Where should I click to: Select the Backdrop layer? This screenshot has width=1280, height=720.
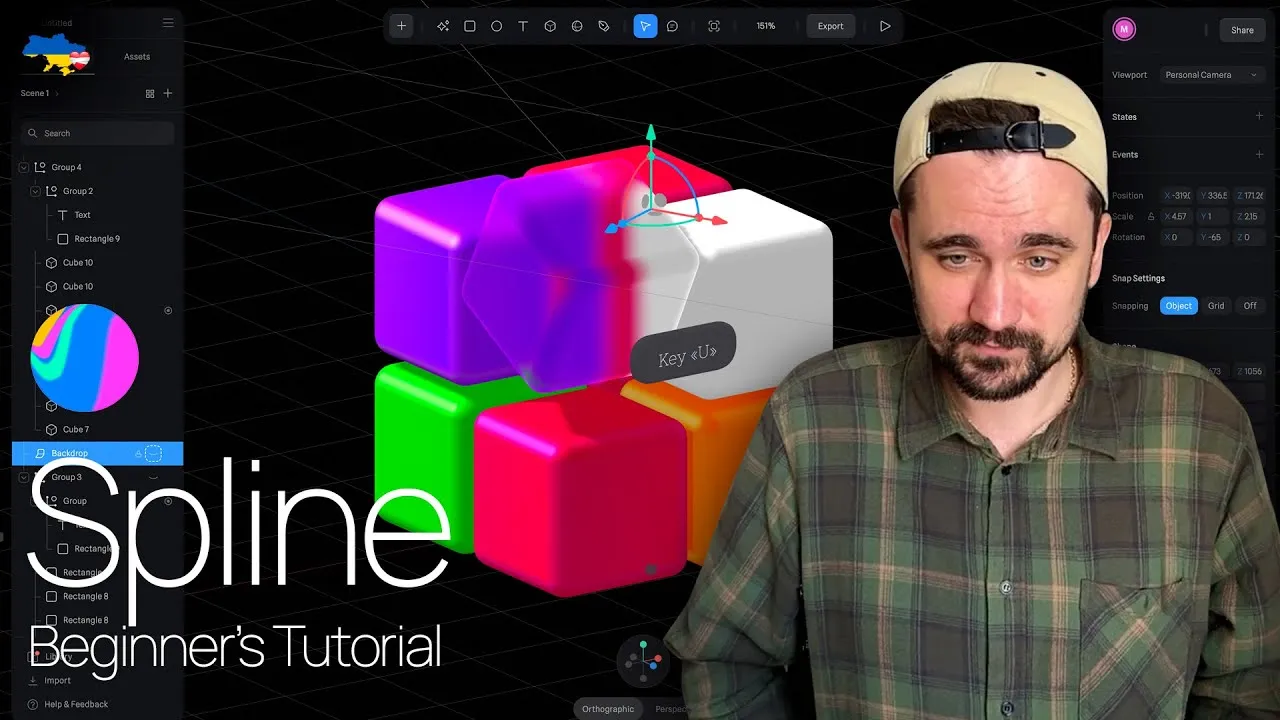(98, 454)
